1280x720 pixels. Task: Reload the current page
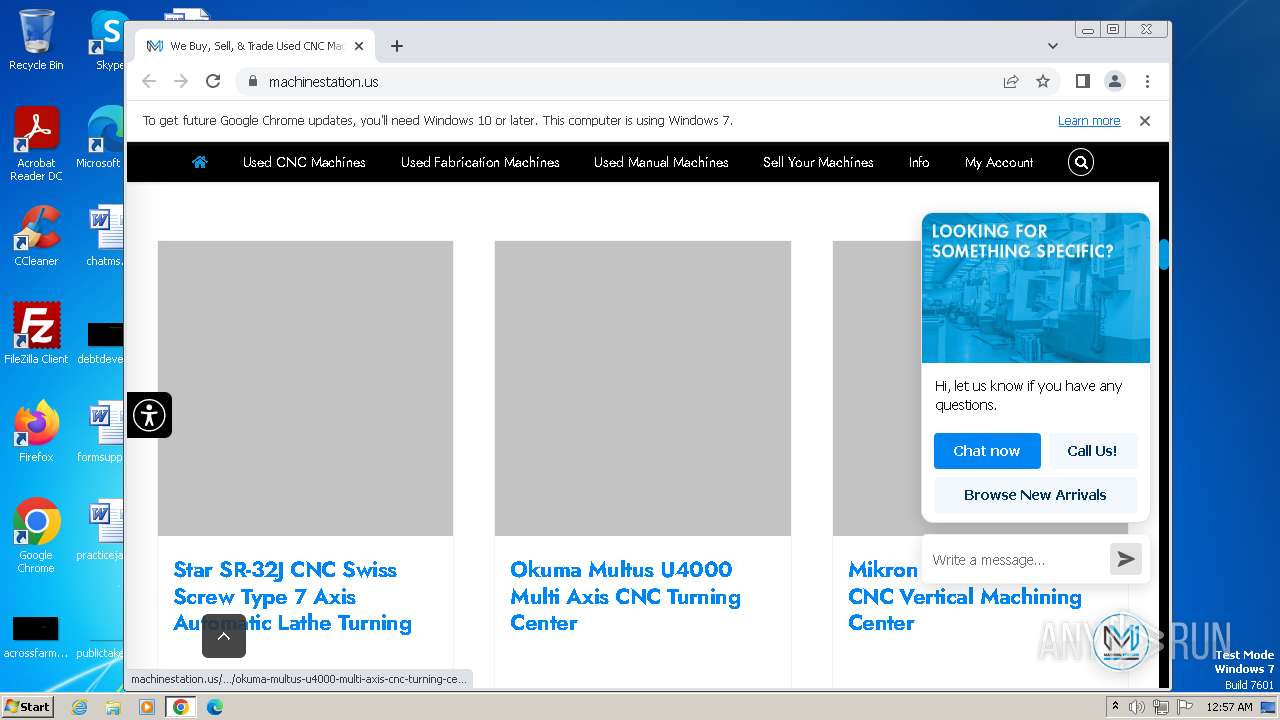tap(213, 81)
